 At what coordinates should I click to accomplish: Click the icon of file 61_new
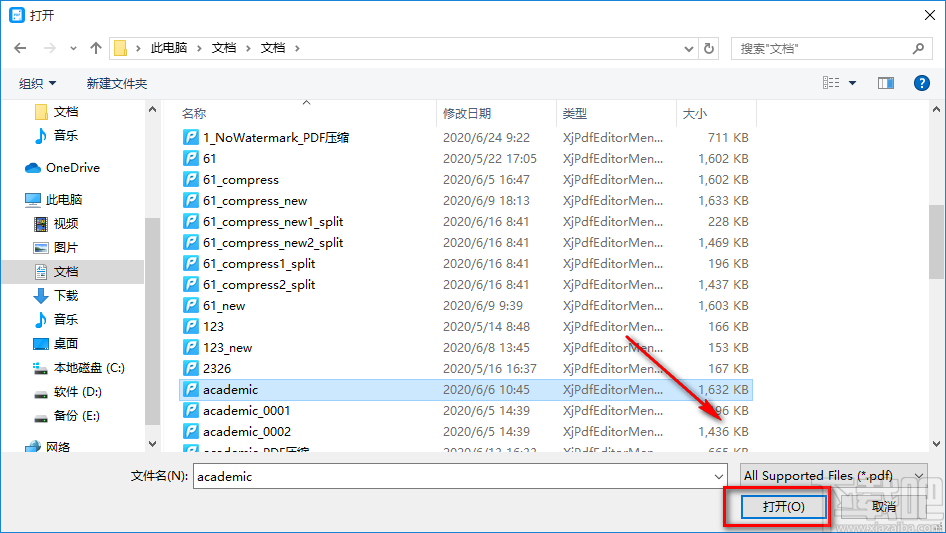(191, 305)
